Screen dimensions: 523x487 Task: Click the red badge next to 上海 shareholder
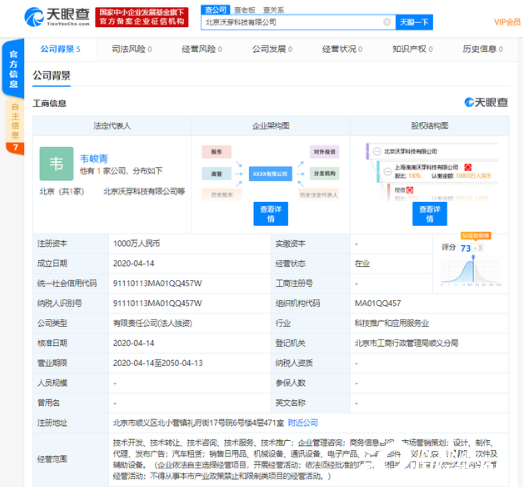point(468,167)
